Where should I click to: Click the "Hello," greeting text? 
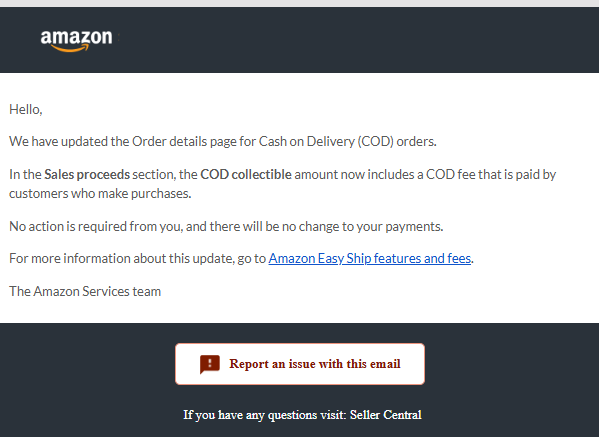pos(26,110)
